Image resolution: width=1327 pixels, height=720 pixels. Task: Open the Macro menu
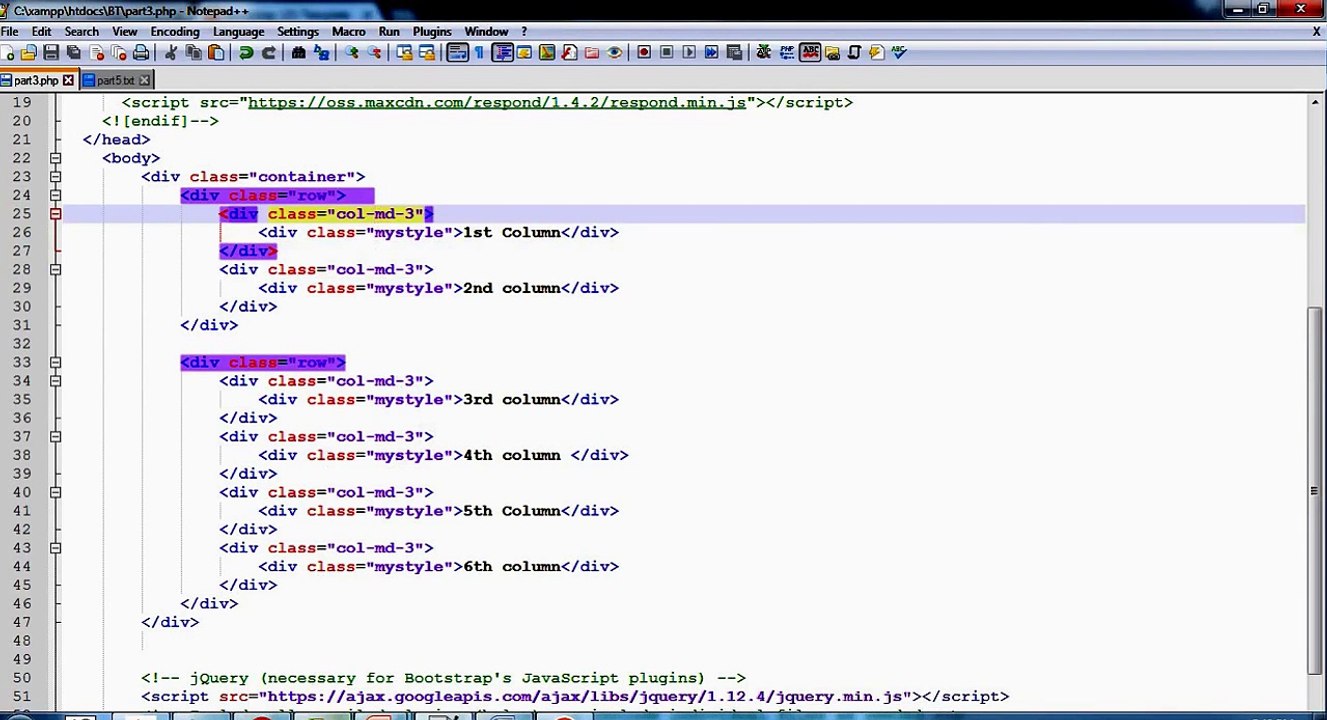[x=348, y=31]
